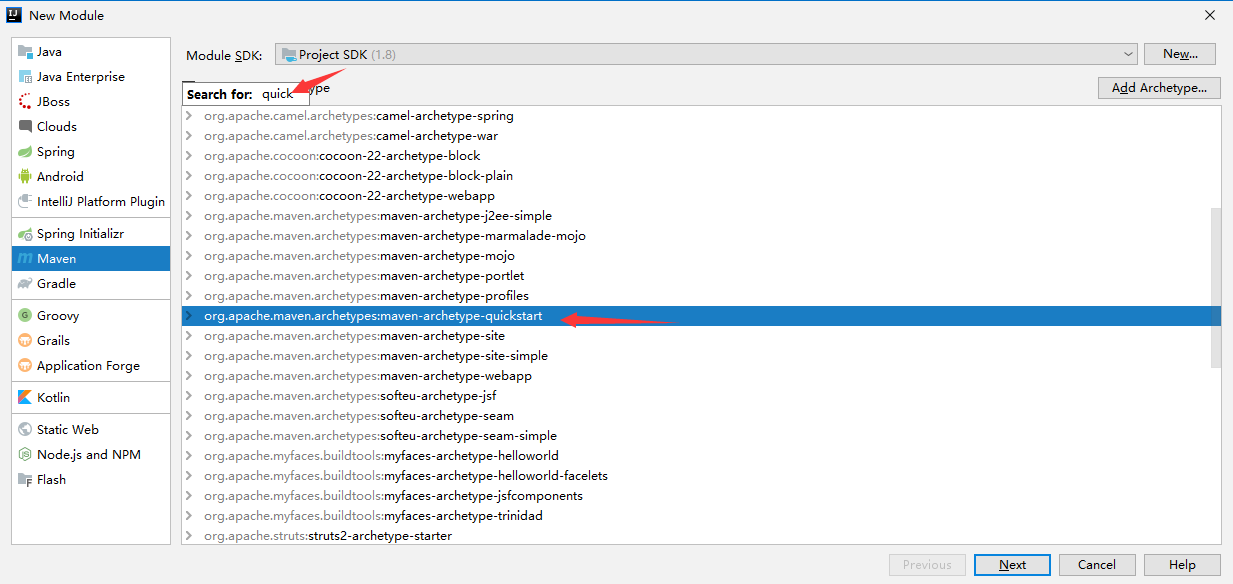Click the Android robot icon
The height and width of the screenshot is (584, 1233).
25,177
